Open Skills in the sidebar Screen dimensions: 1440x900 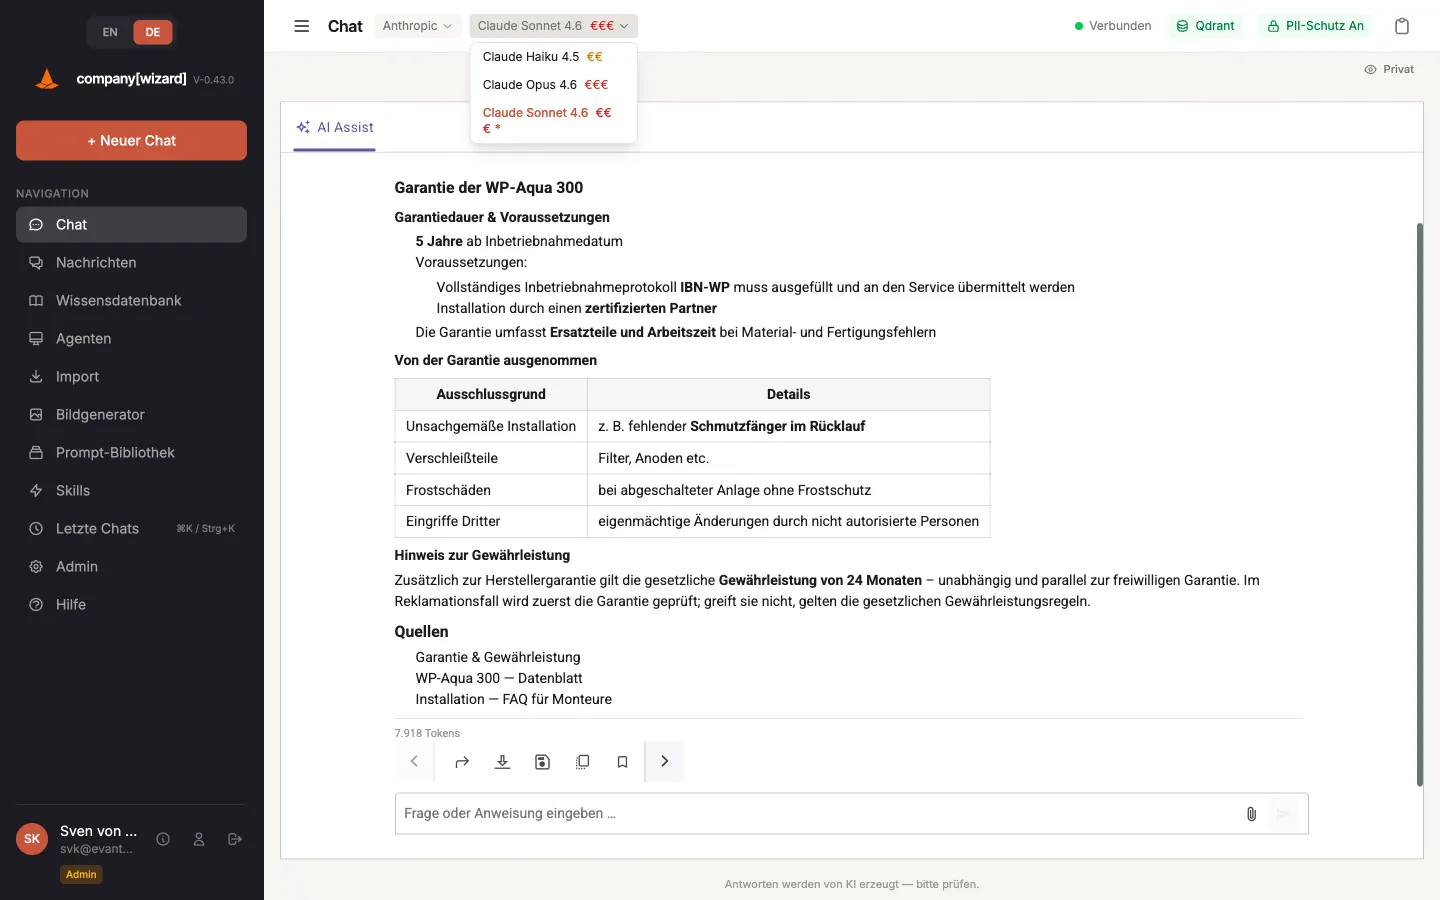(x=131, y=491)
